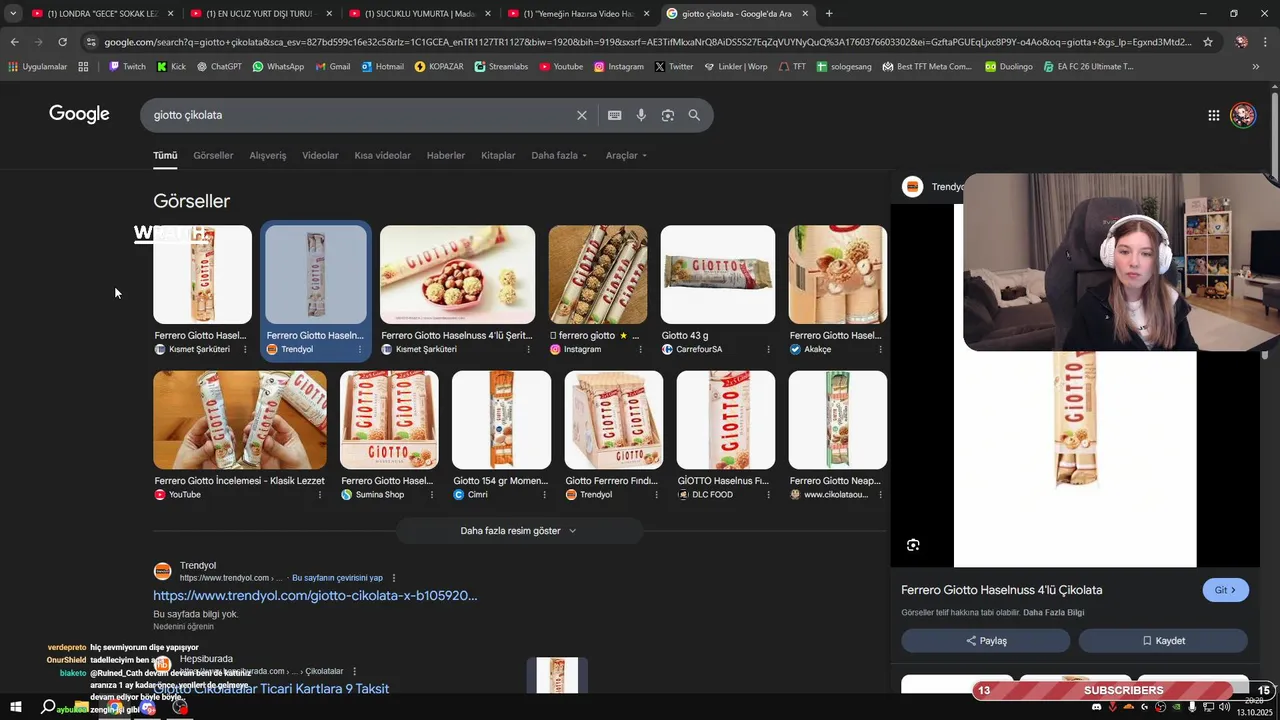
Task: Open the Hepsiburada result's three-dot menu
Action: [354, 671]
